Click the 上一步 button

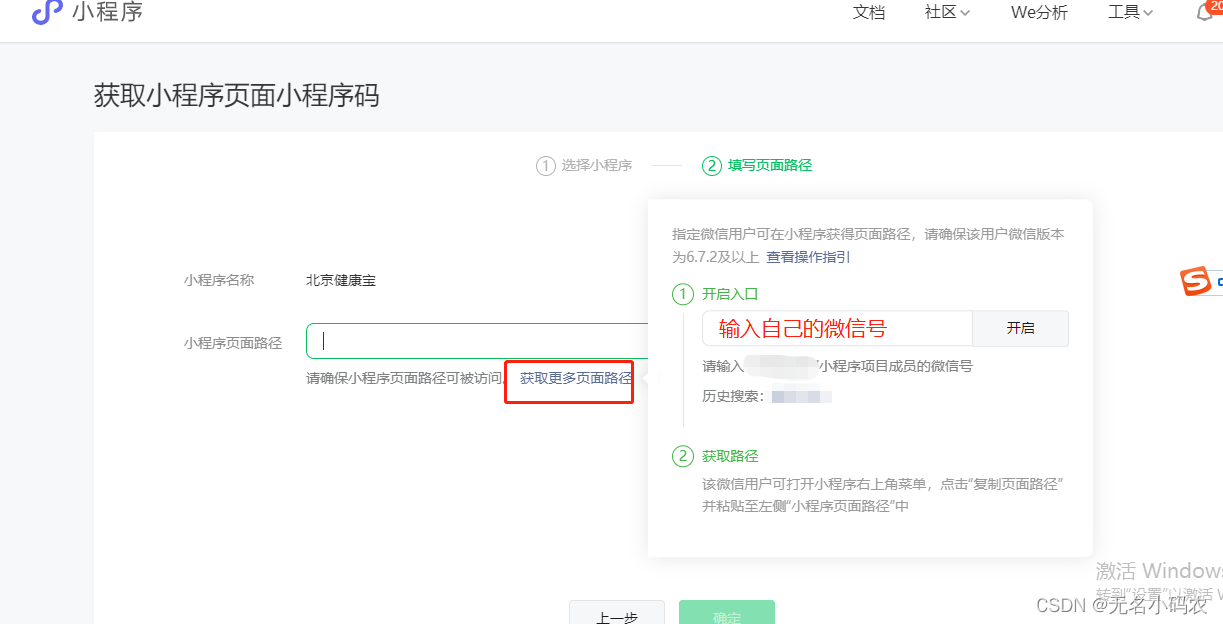[x=616, y=613]
